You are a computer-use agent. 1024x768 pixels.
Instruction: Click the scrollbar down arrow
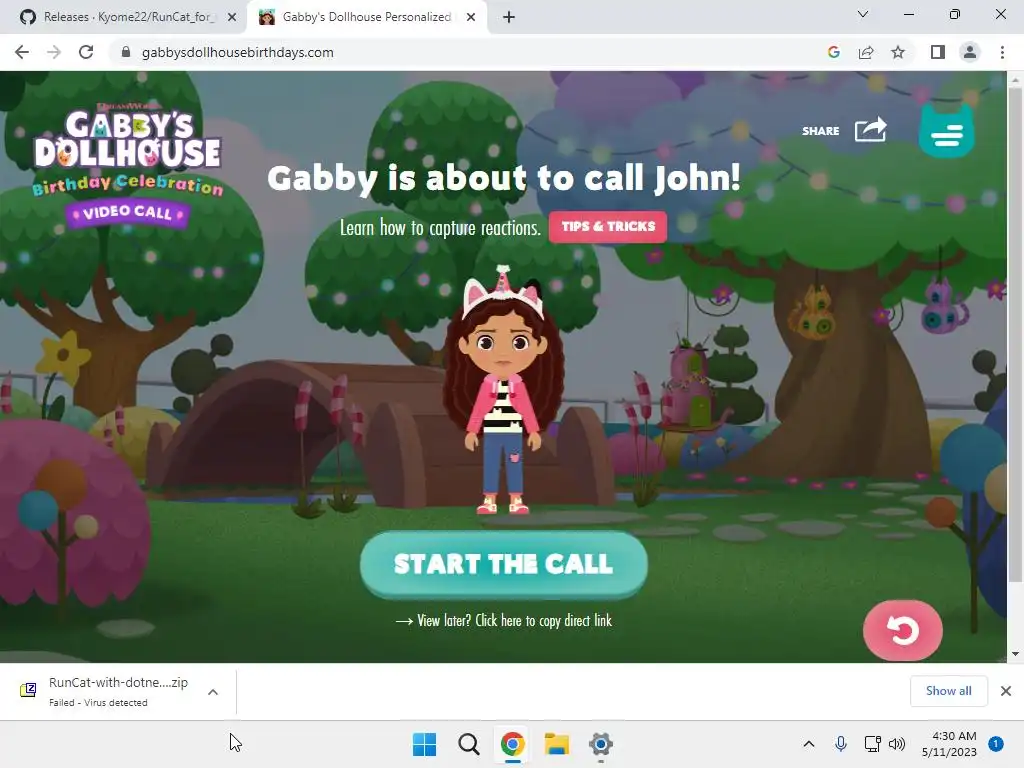[1015, 654]
